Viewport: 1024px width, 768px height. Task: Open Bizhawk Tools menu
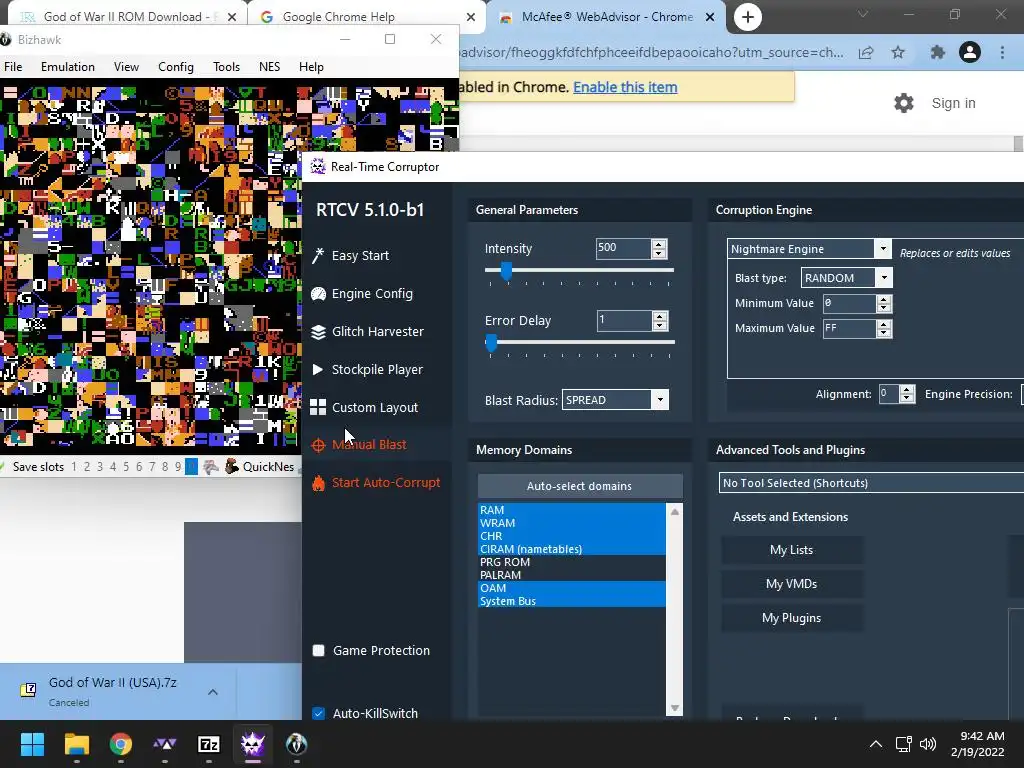[x=226, y=67]
